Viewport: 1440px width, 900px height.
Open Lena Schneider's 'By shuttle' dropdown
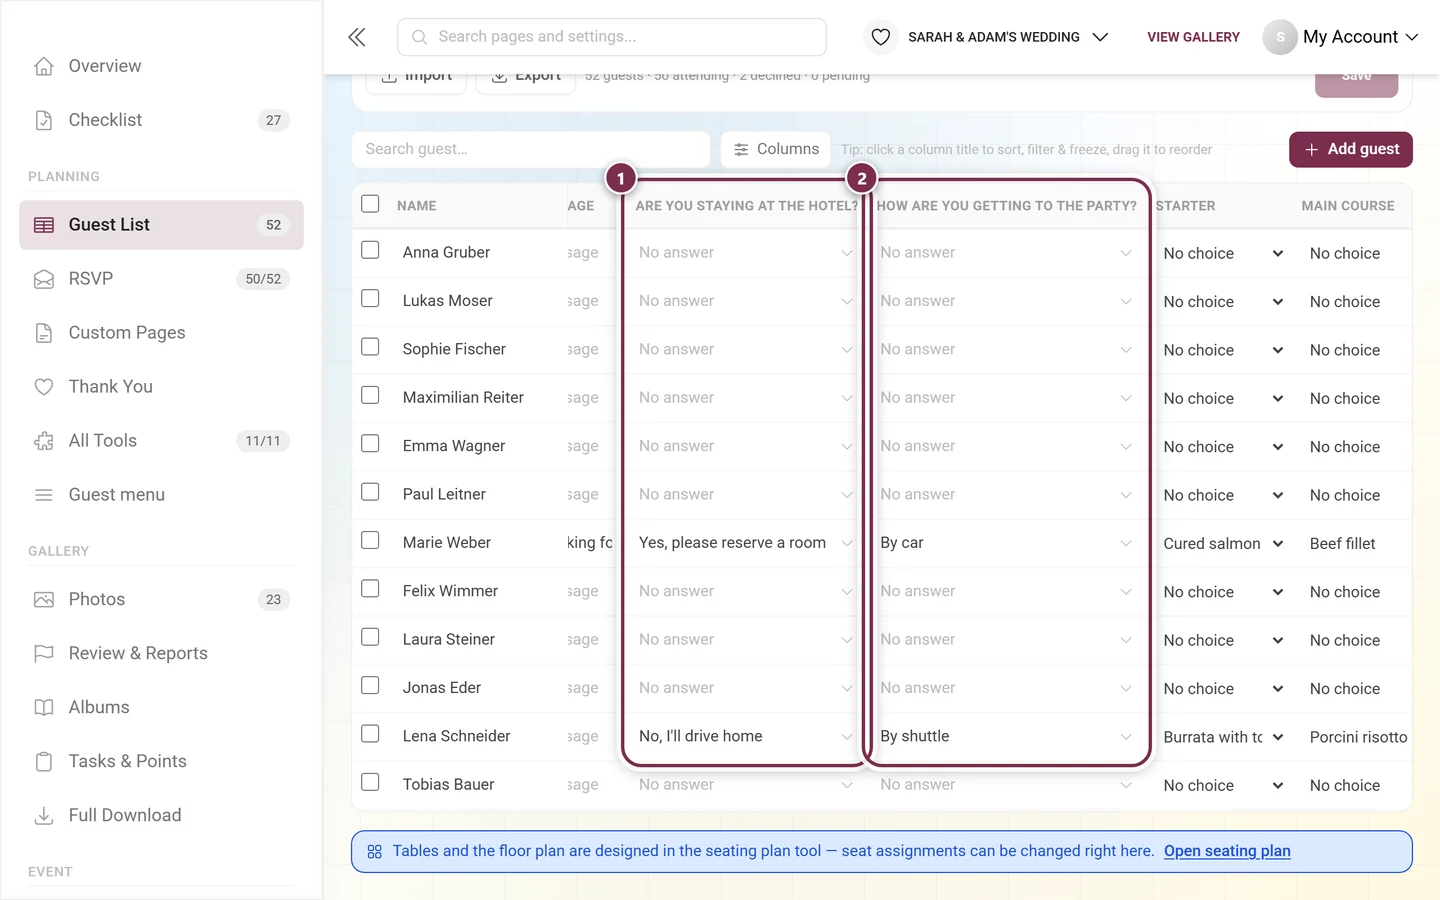1006,736
